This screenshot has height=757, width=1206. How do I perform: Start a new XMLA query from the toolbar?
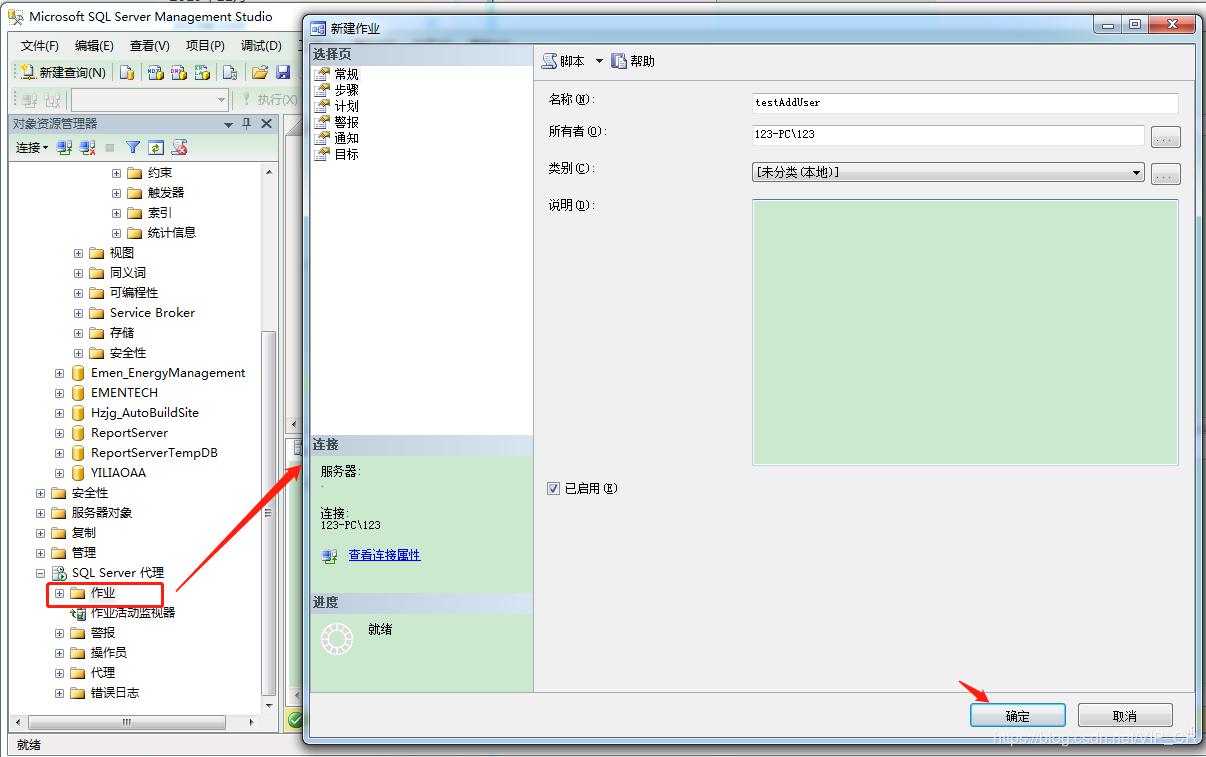(x=201, y=72)
